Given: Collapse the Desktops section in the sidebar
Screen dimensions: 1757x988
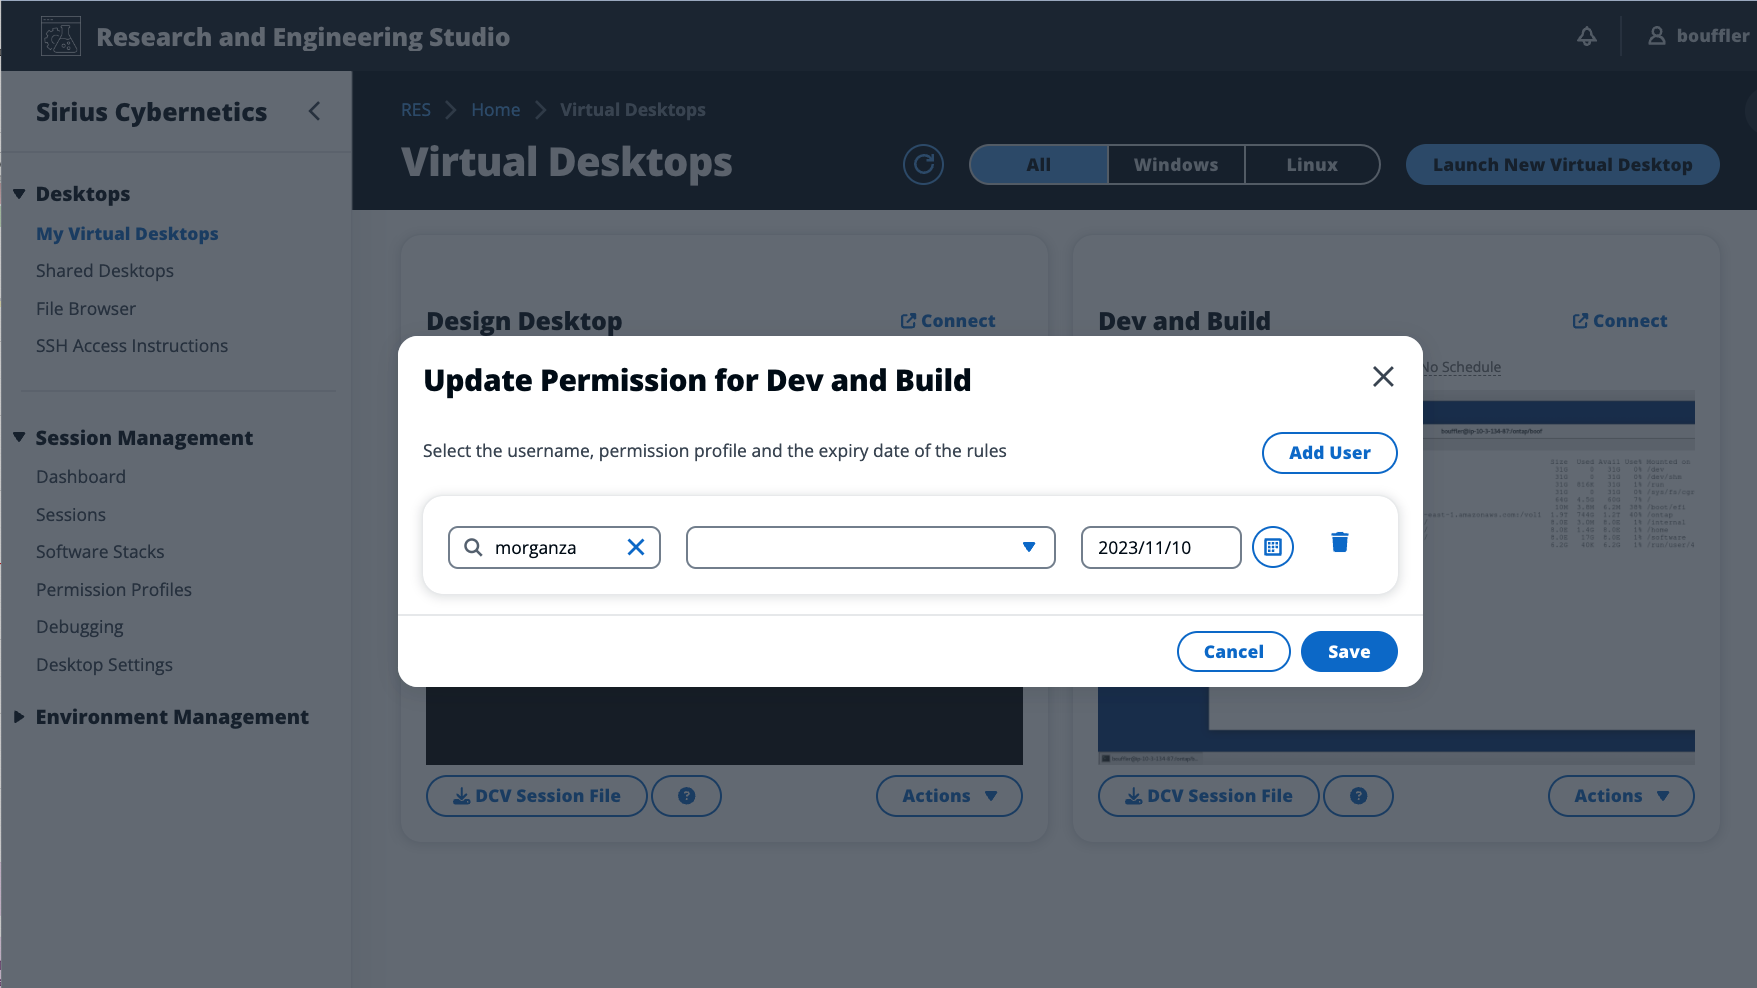Looking at the screenshot, I should (x=20, y=193).
